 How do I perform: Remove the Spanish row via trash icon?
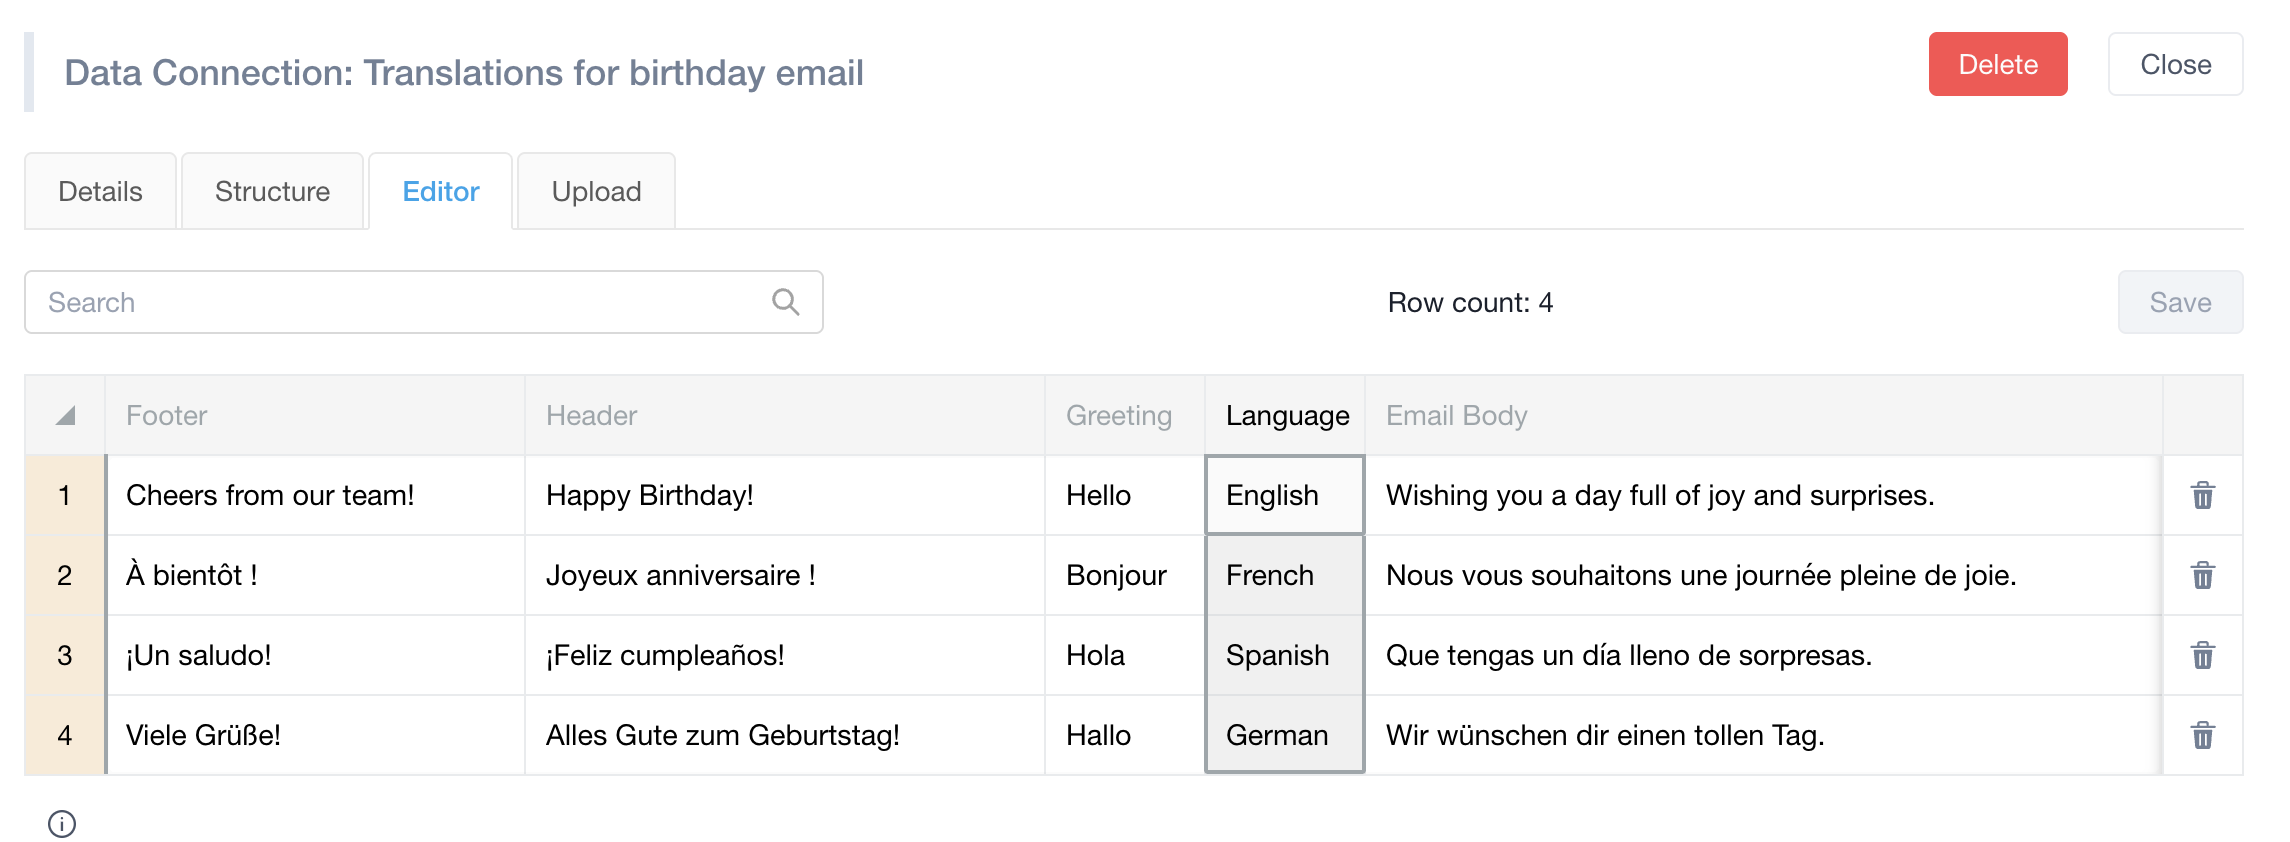click(x=2202, y=655)
